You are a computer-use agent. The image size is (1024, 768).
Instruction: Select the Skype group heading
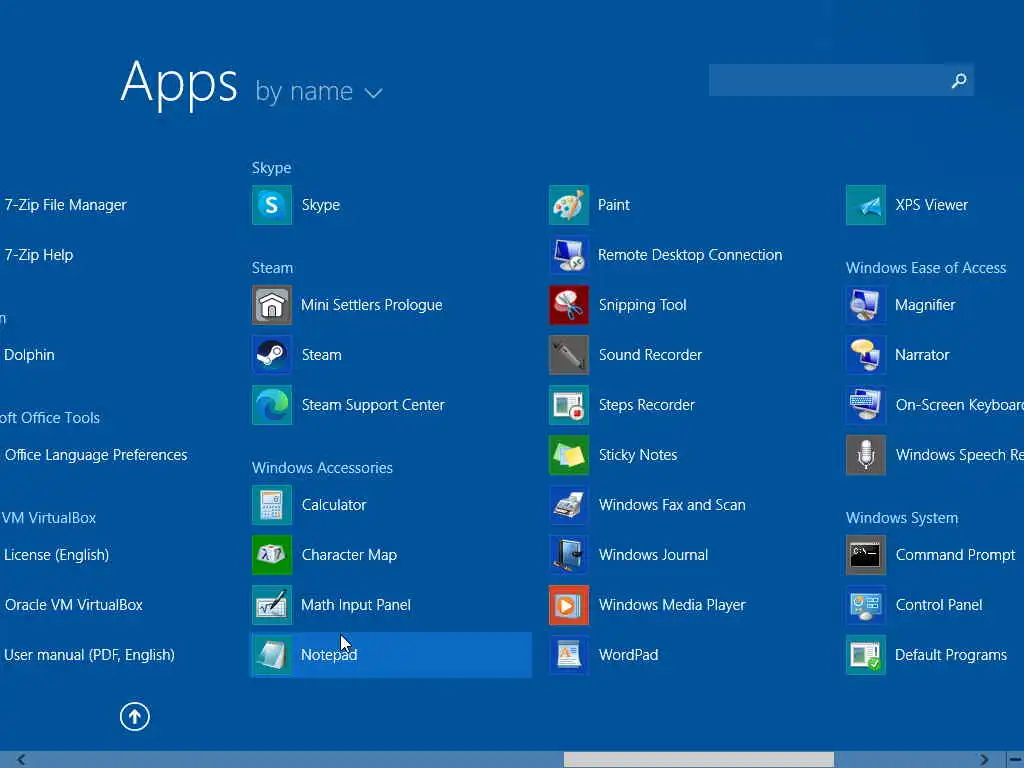(x=272, y=168)
